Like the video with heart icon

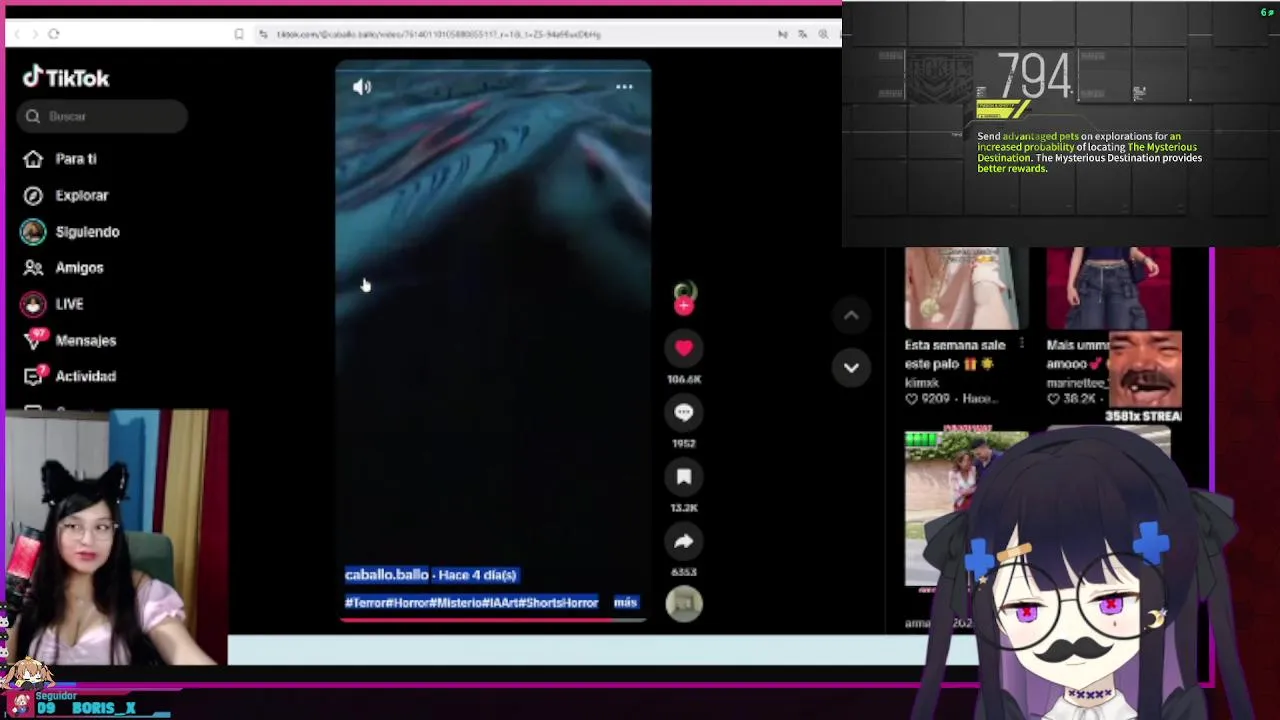[684, 347]
